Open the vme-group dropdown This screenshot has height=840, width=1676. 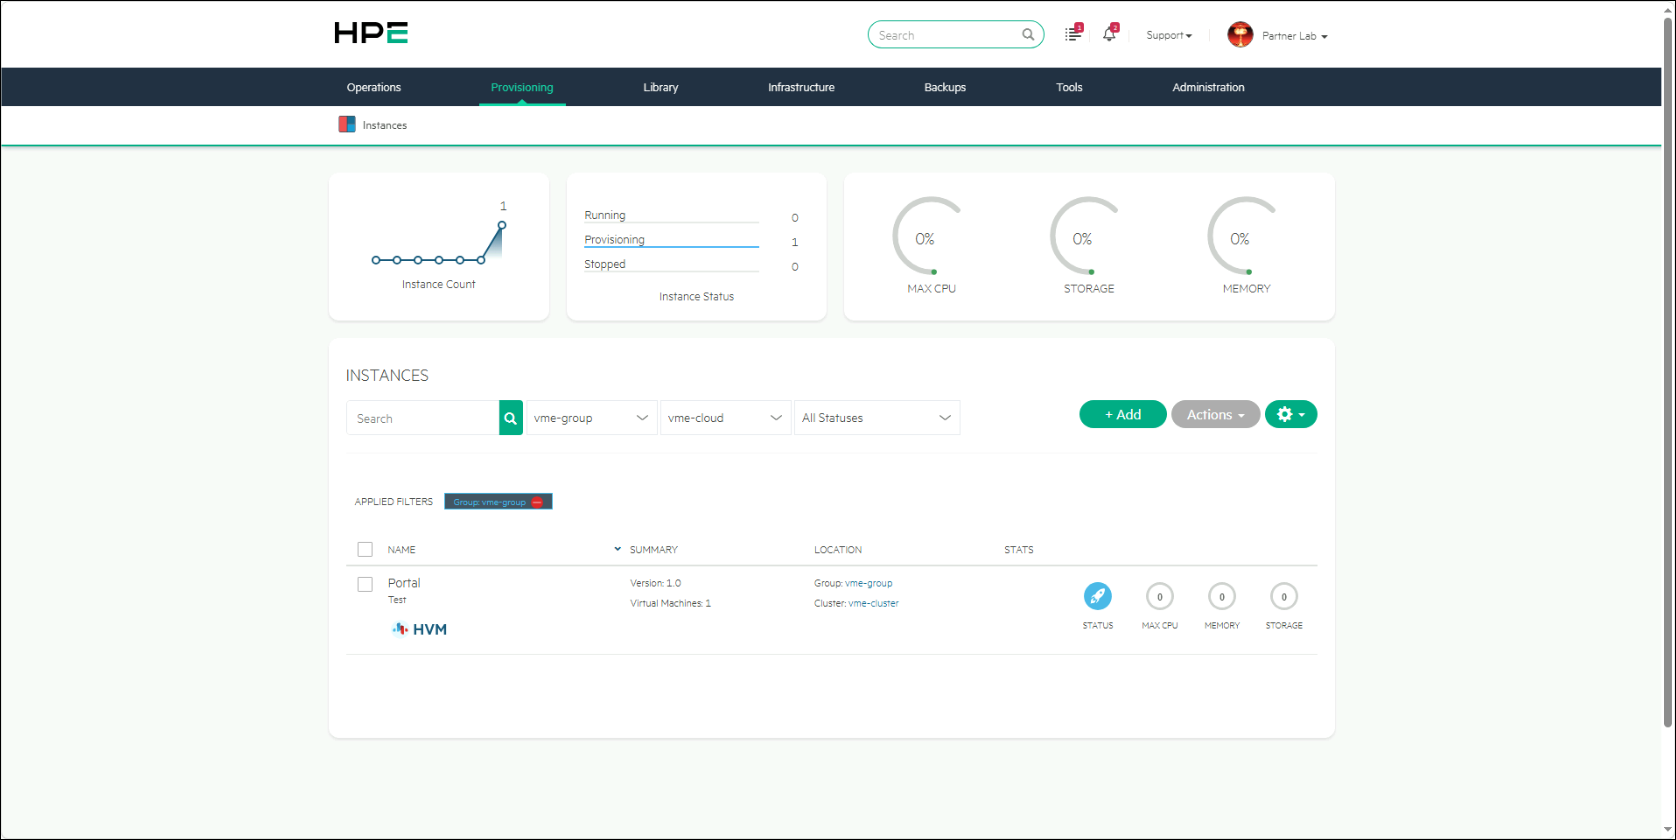click(591, 418)
